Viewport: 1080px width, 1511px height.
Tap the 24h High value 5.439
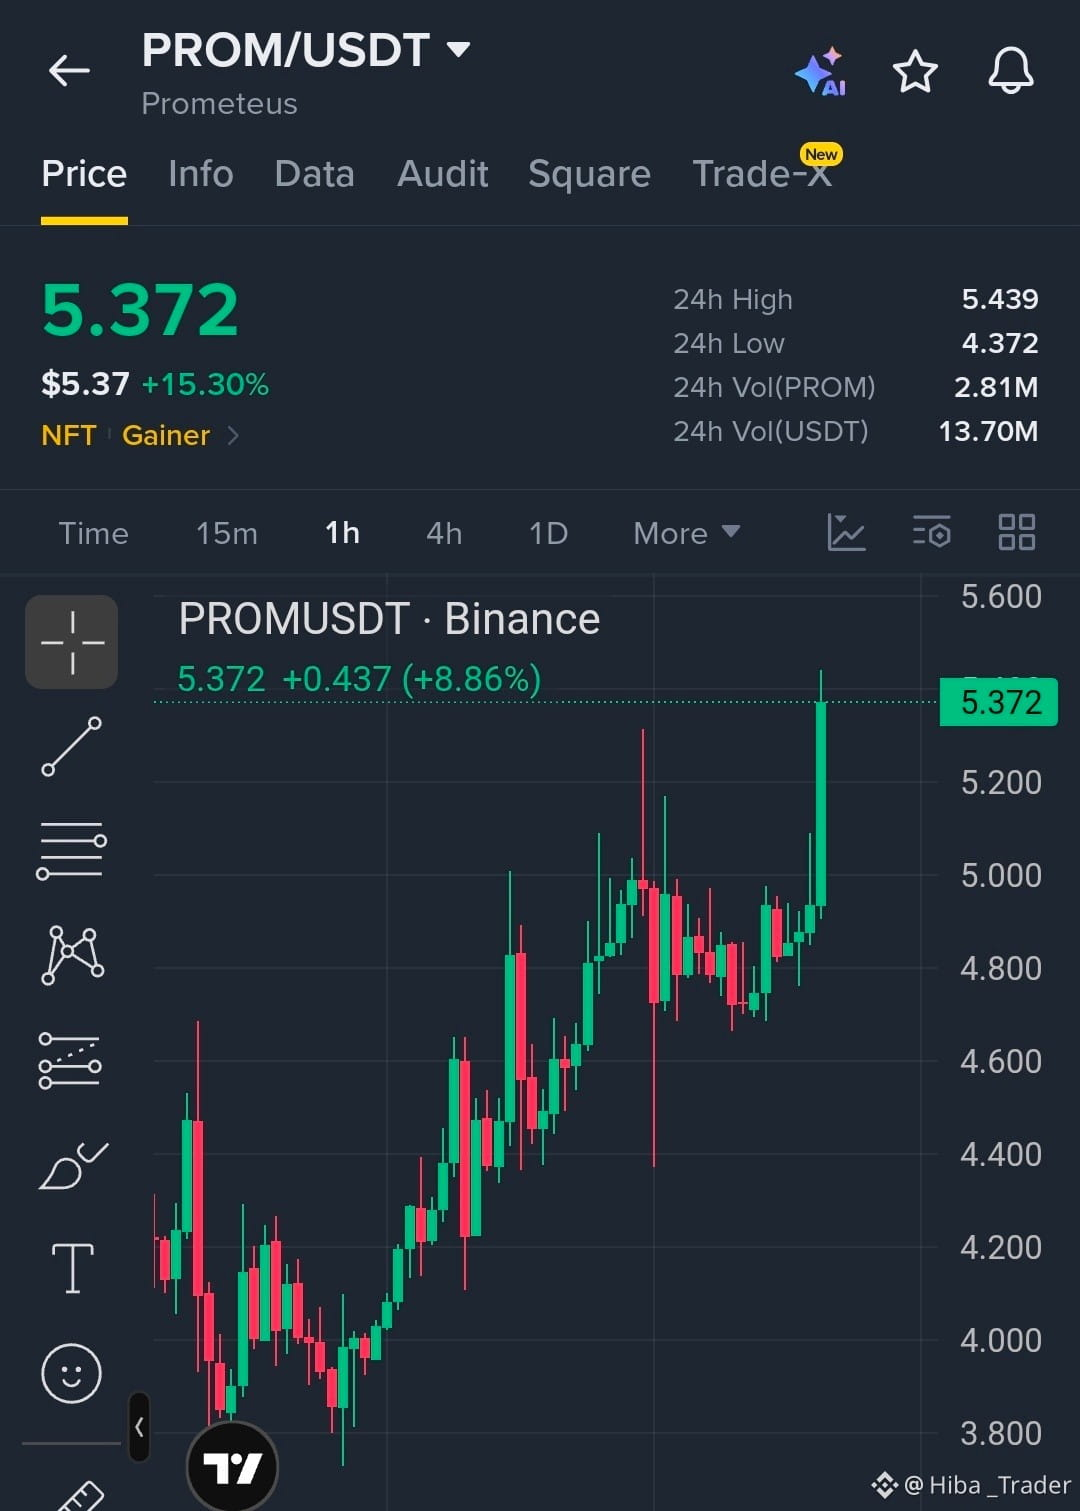tap(1000, 299)
